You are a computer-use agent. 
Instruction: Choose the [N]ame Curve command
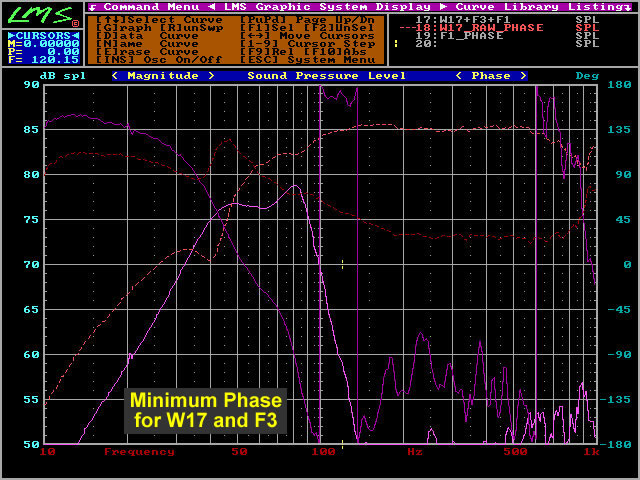pyautogui.click(x=147, y=44)
